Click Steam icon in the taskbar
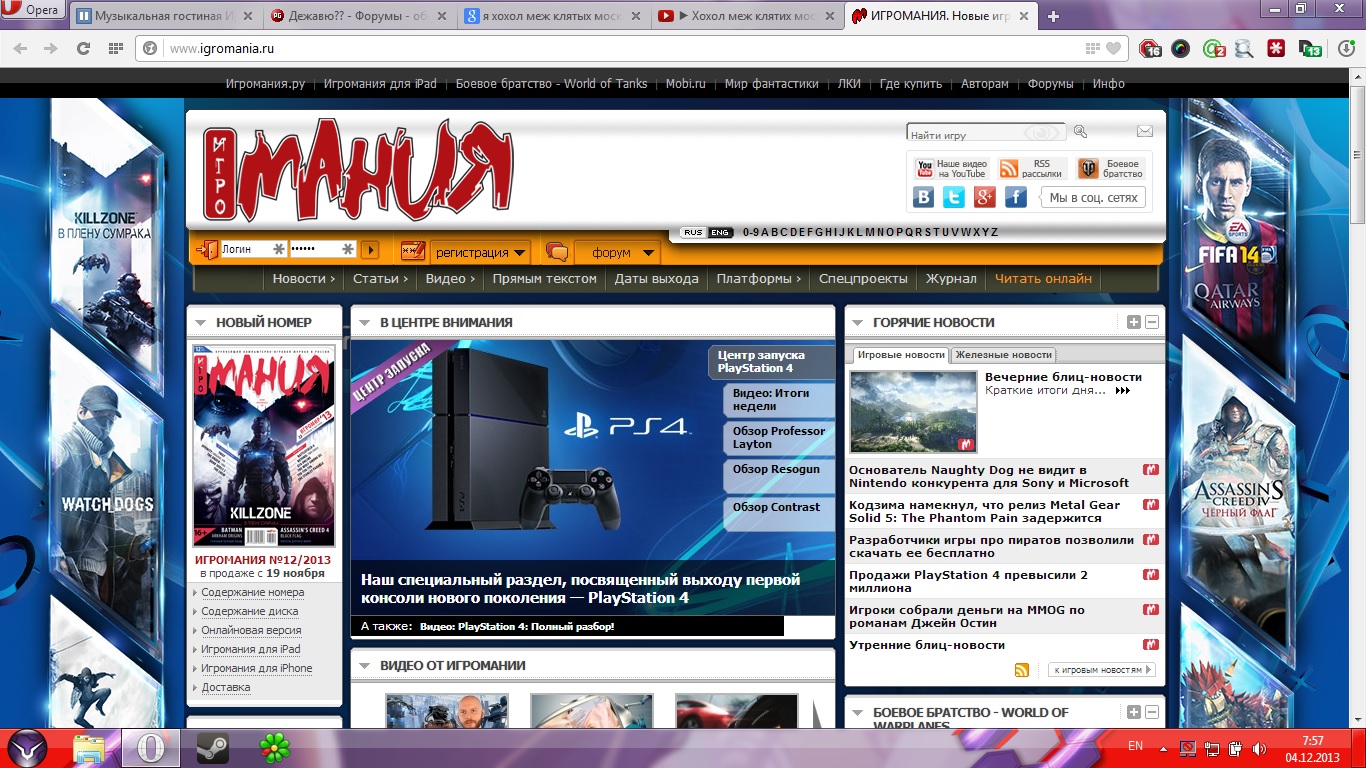Image resolution: width=1366 pixels, height=768 pixels. point(212,748)
